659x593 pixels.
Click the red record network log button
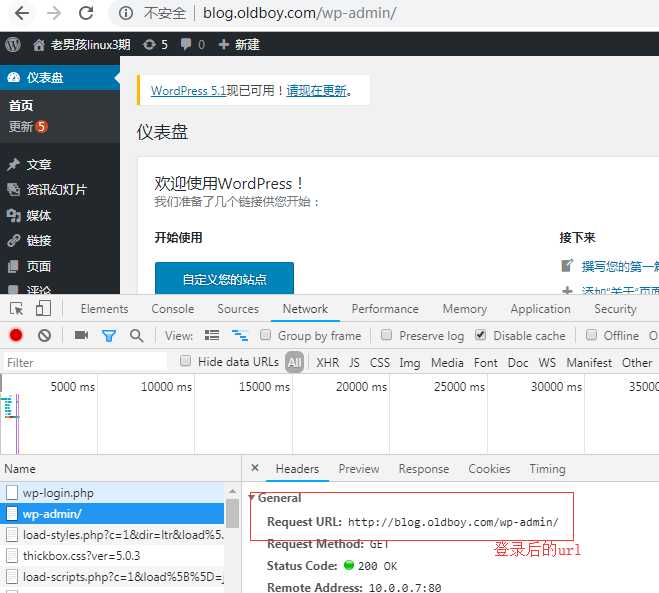tap(16, 336)
